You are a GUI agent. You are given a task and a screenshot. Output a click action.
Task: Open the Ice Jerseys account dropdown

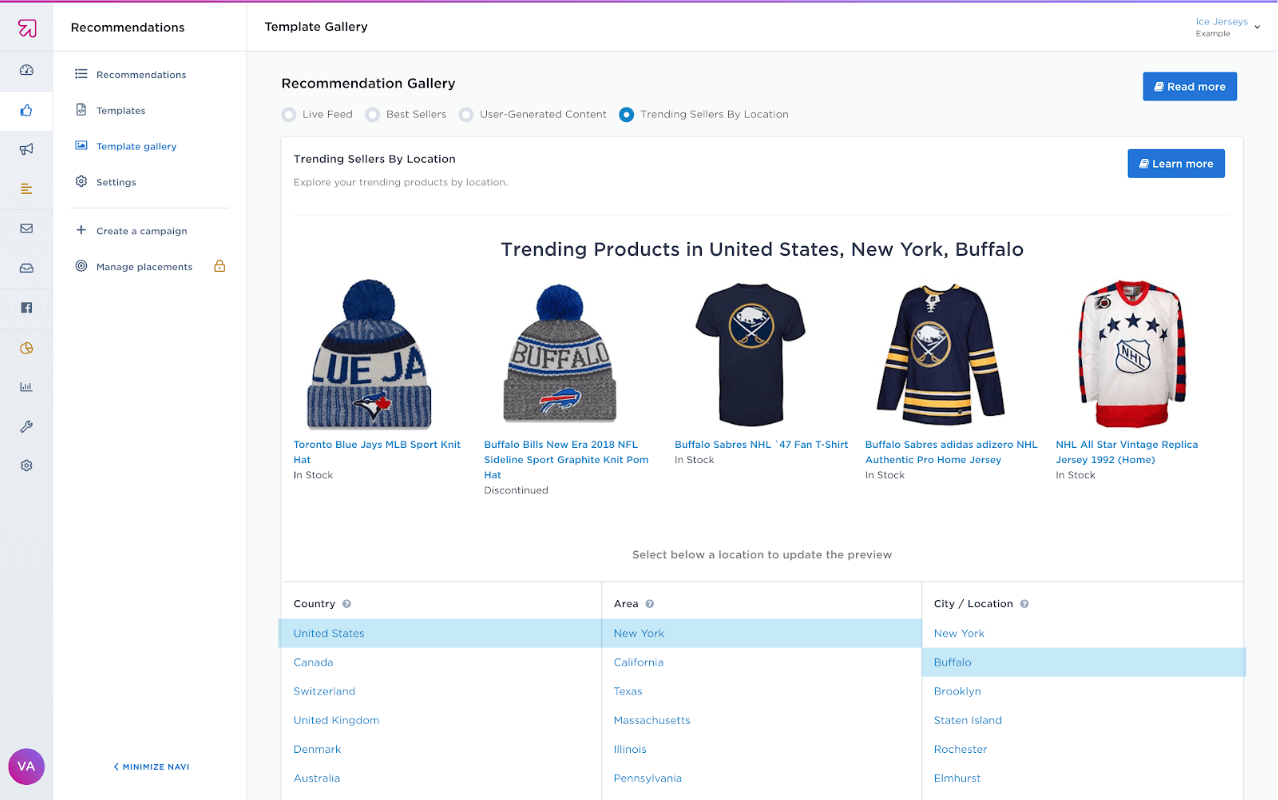pos(1227,27)
